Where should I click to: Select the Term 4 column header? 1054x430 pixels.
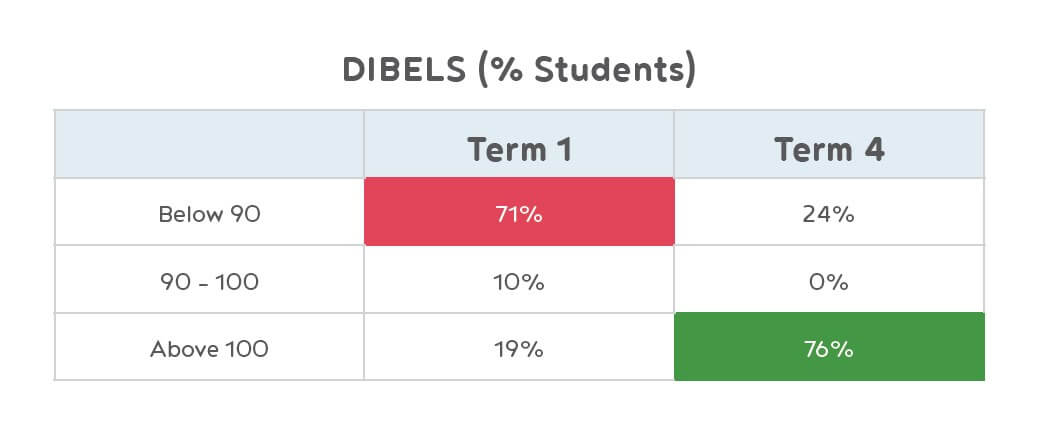coord(829,149)
